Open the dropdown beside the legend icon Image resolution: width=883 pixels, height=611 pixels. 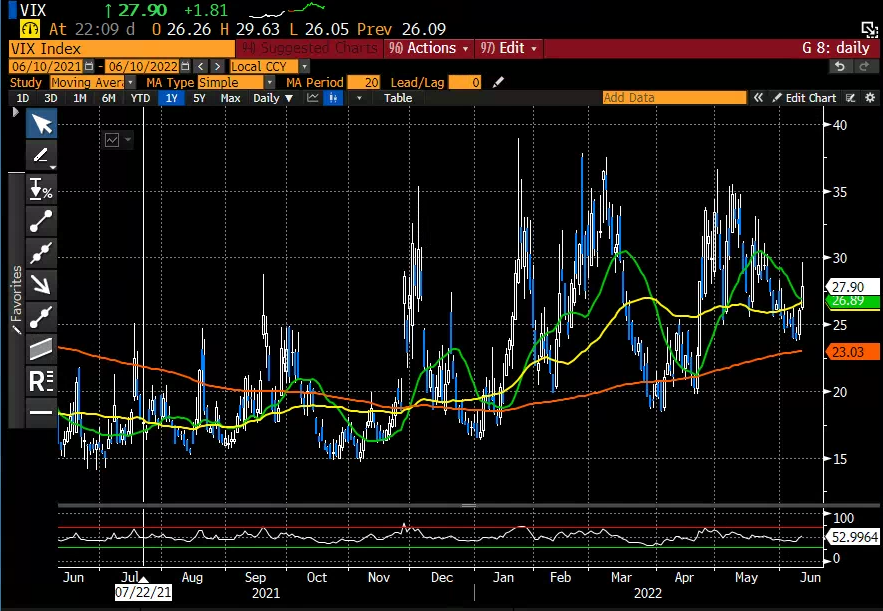click(128, 140)
